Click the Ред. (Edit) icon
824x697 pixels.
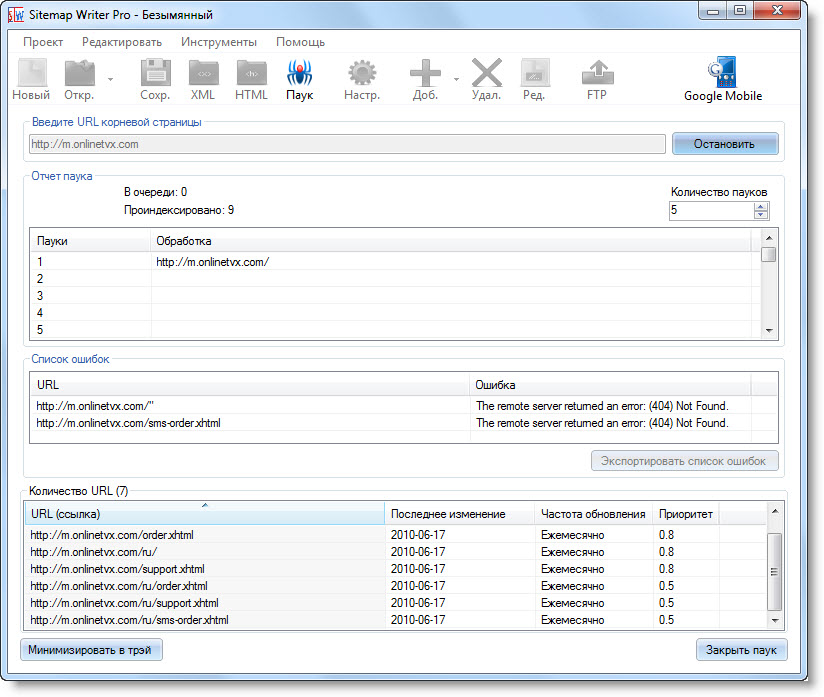click(534, 73)
